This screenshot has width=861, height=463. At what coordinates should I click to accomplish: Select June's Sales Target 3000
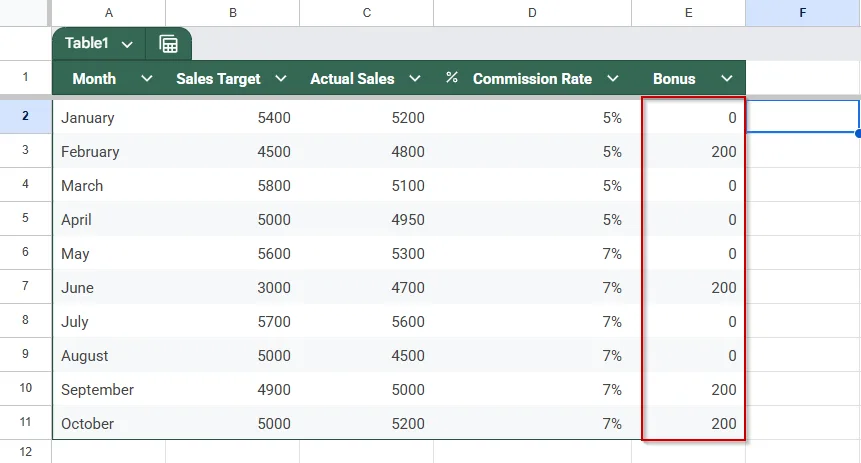tap(233, 287)
